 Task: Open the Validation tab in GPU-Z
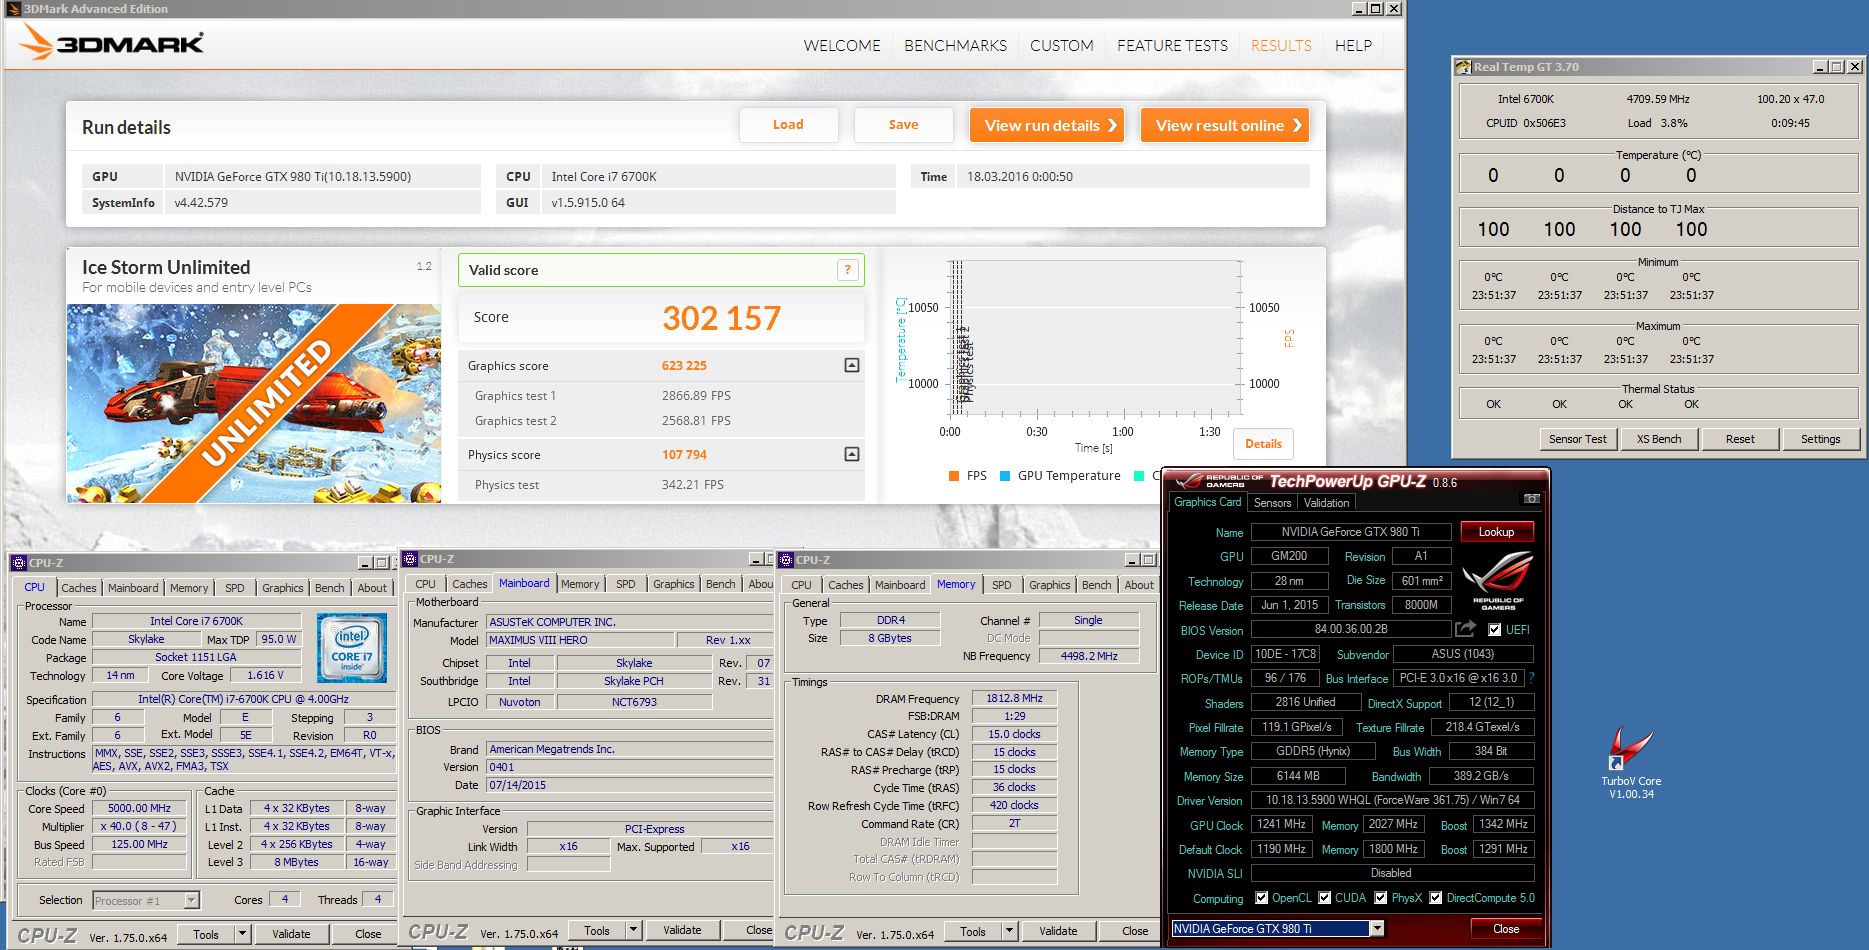(x=1326, y=503)
